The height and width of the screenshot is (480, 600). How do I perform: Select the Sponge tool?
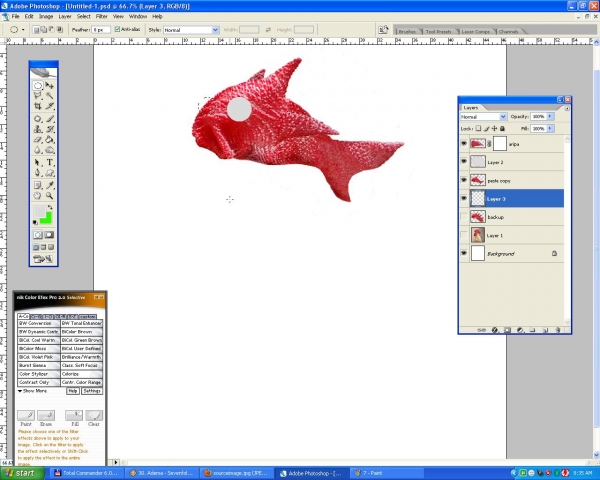point(49,150)
